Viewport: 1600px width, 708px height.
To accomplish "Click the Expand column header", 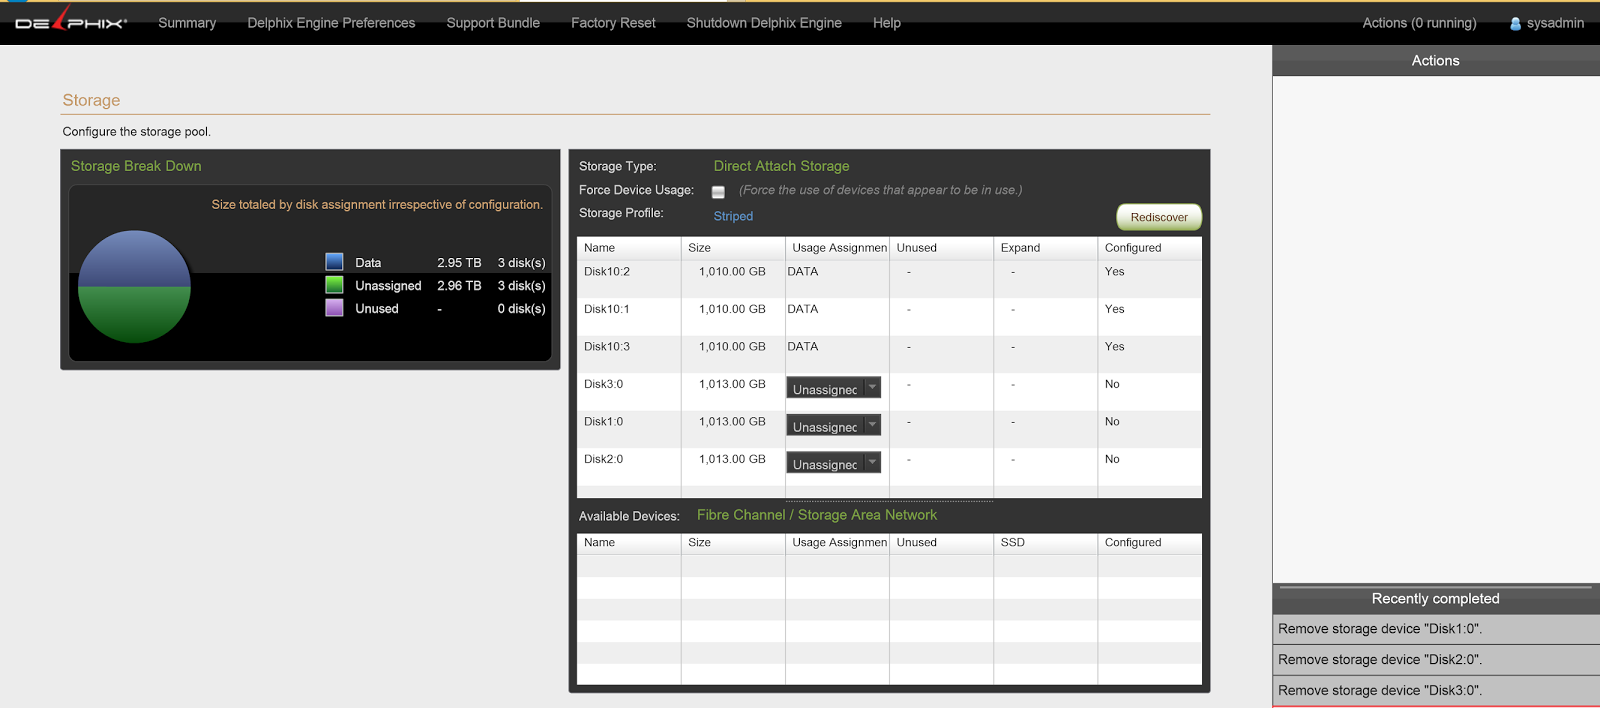I will (x=1045, y=248).
